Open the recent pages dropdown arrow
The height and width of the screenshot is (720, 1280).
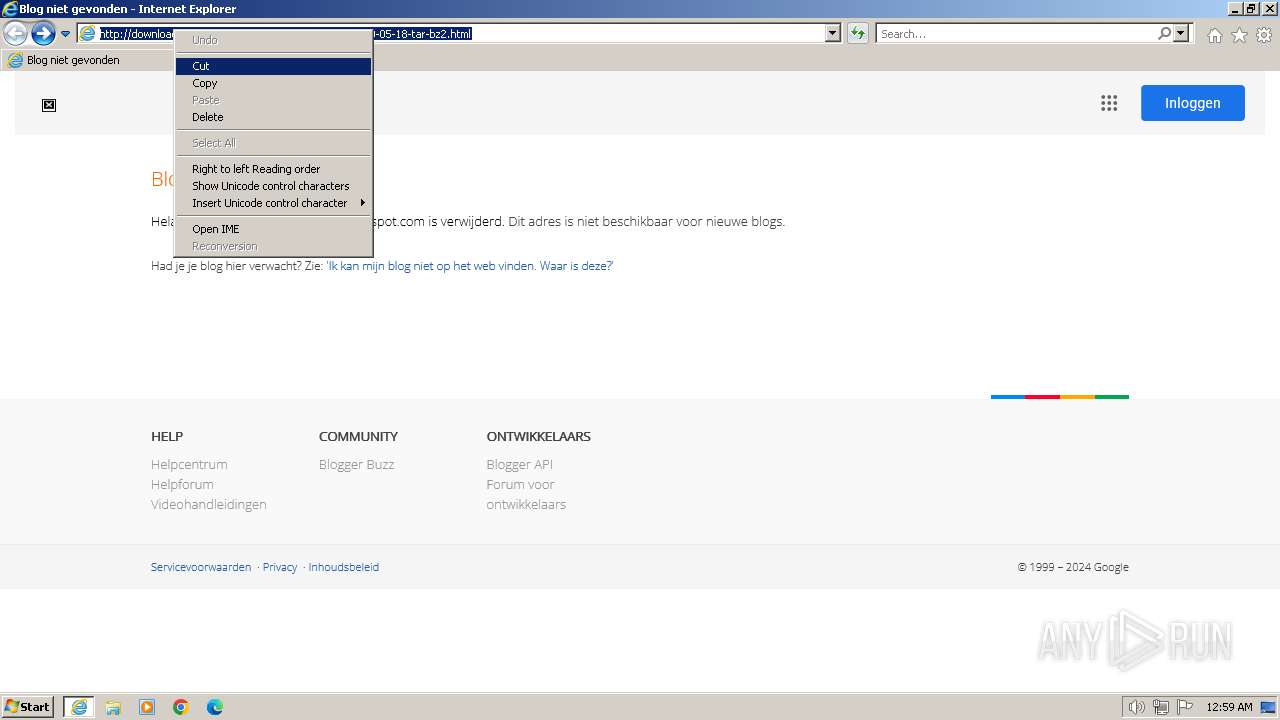[66, 34]
